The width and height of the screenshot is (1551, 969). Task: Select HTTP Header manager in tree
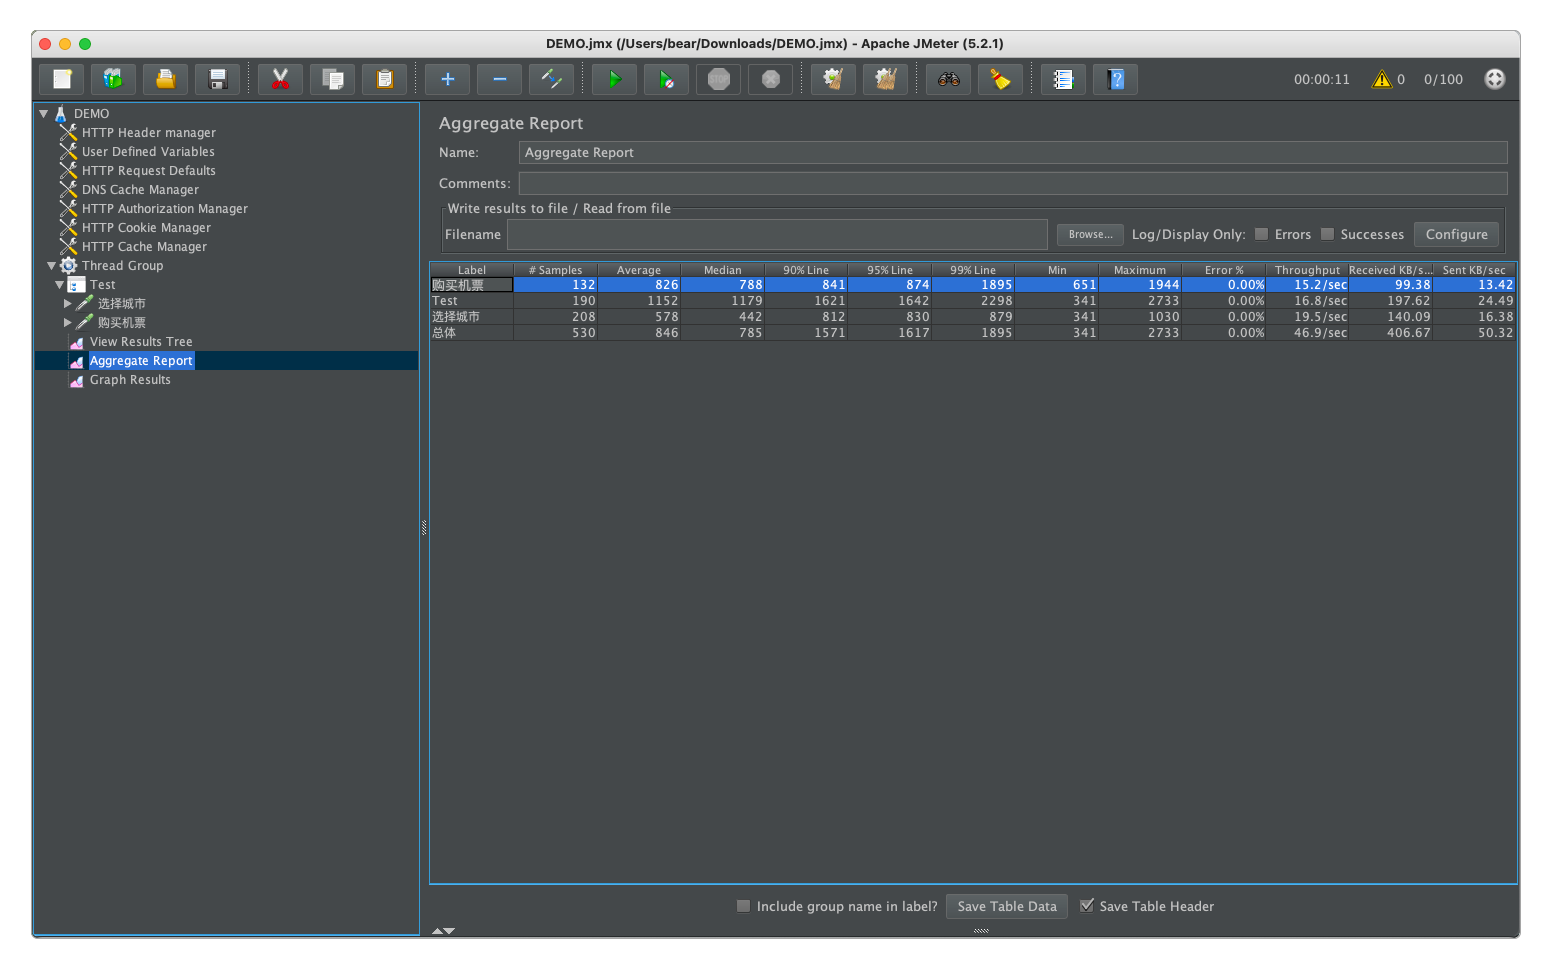click(x=148, y=133)
